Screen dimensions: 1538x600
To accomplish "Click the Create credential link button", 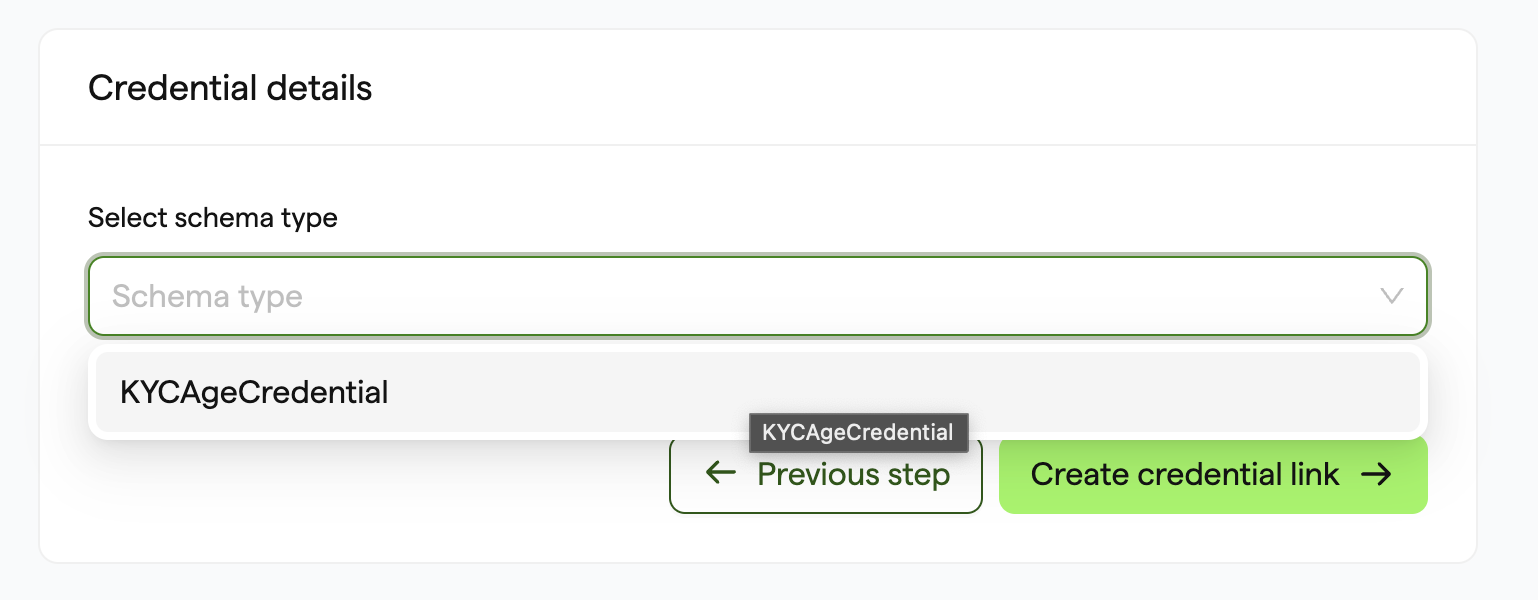I will (x=1213, y=474).
